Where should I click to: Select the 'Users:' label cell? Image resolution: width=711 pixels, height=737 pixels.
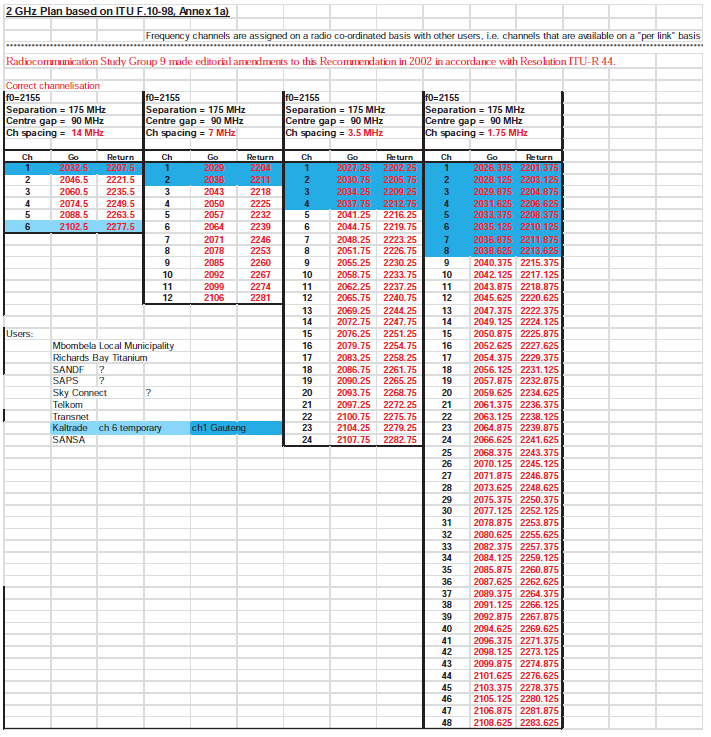coord(20,334)
